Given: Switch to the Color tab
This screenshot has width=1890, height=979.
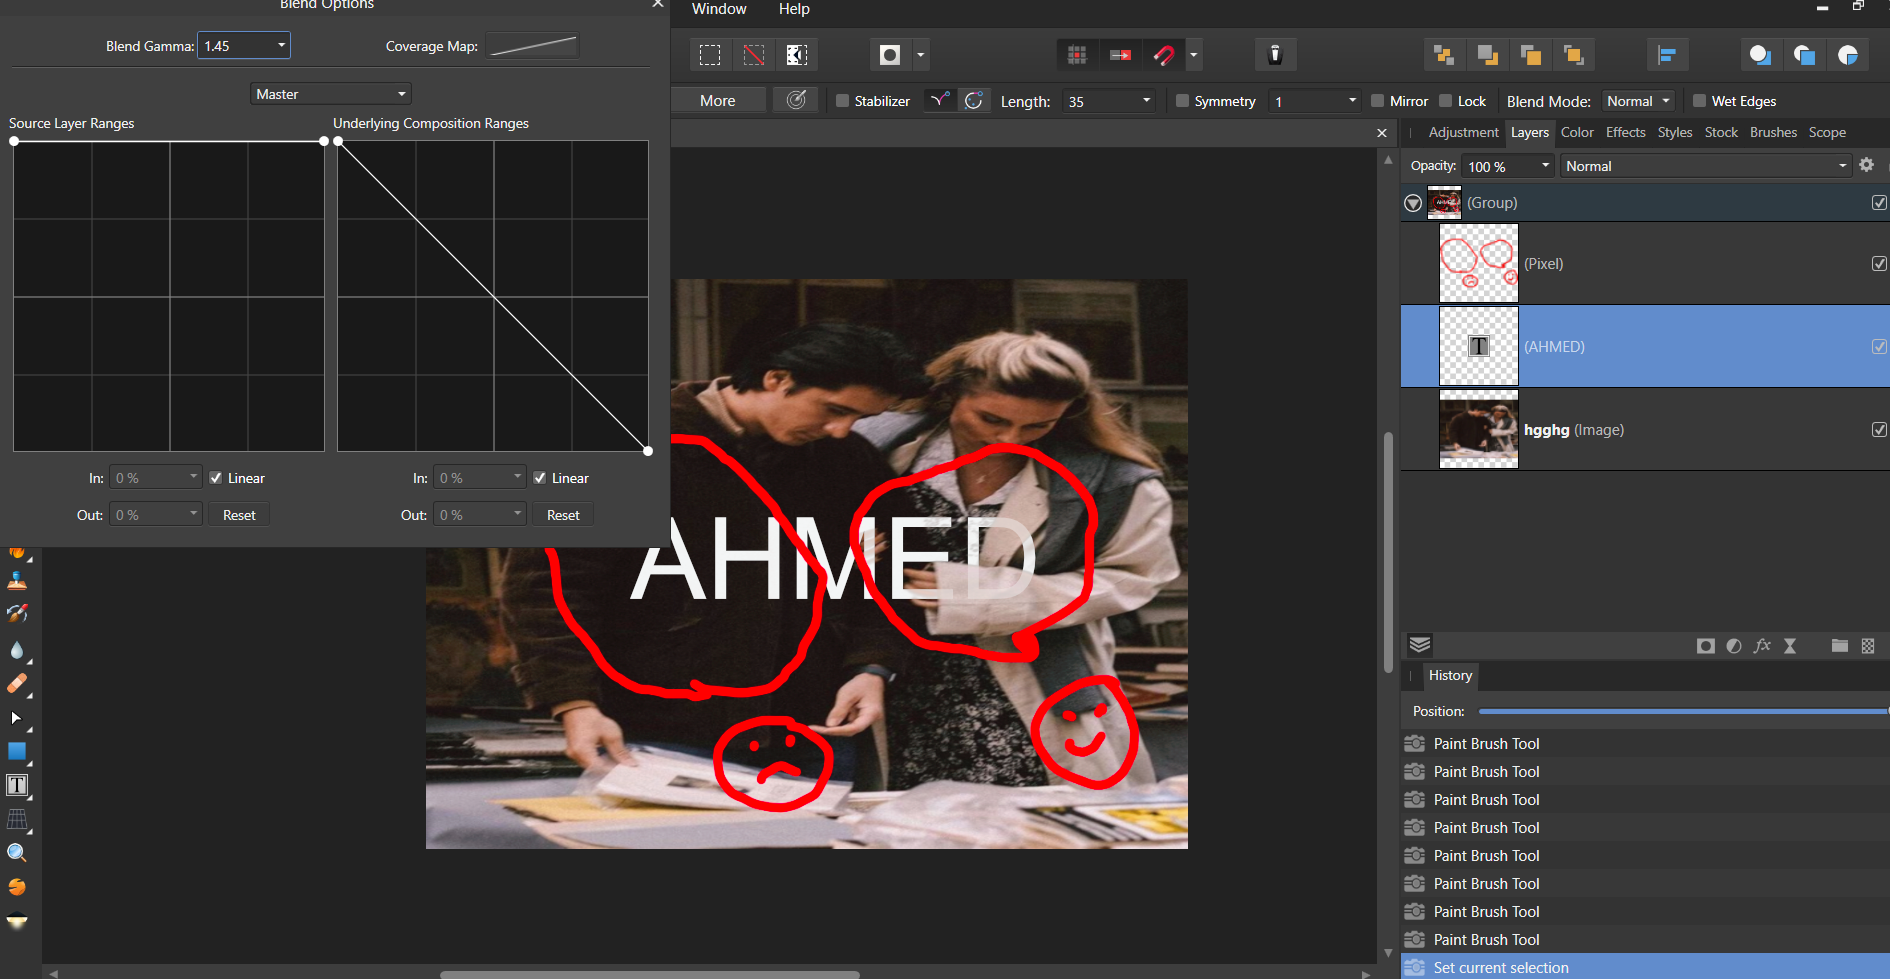Looking at the screenshot, I should click(1577, 132).
